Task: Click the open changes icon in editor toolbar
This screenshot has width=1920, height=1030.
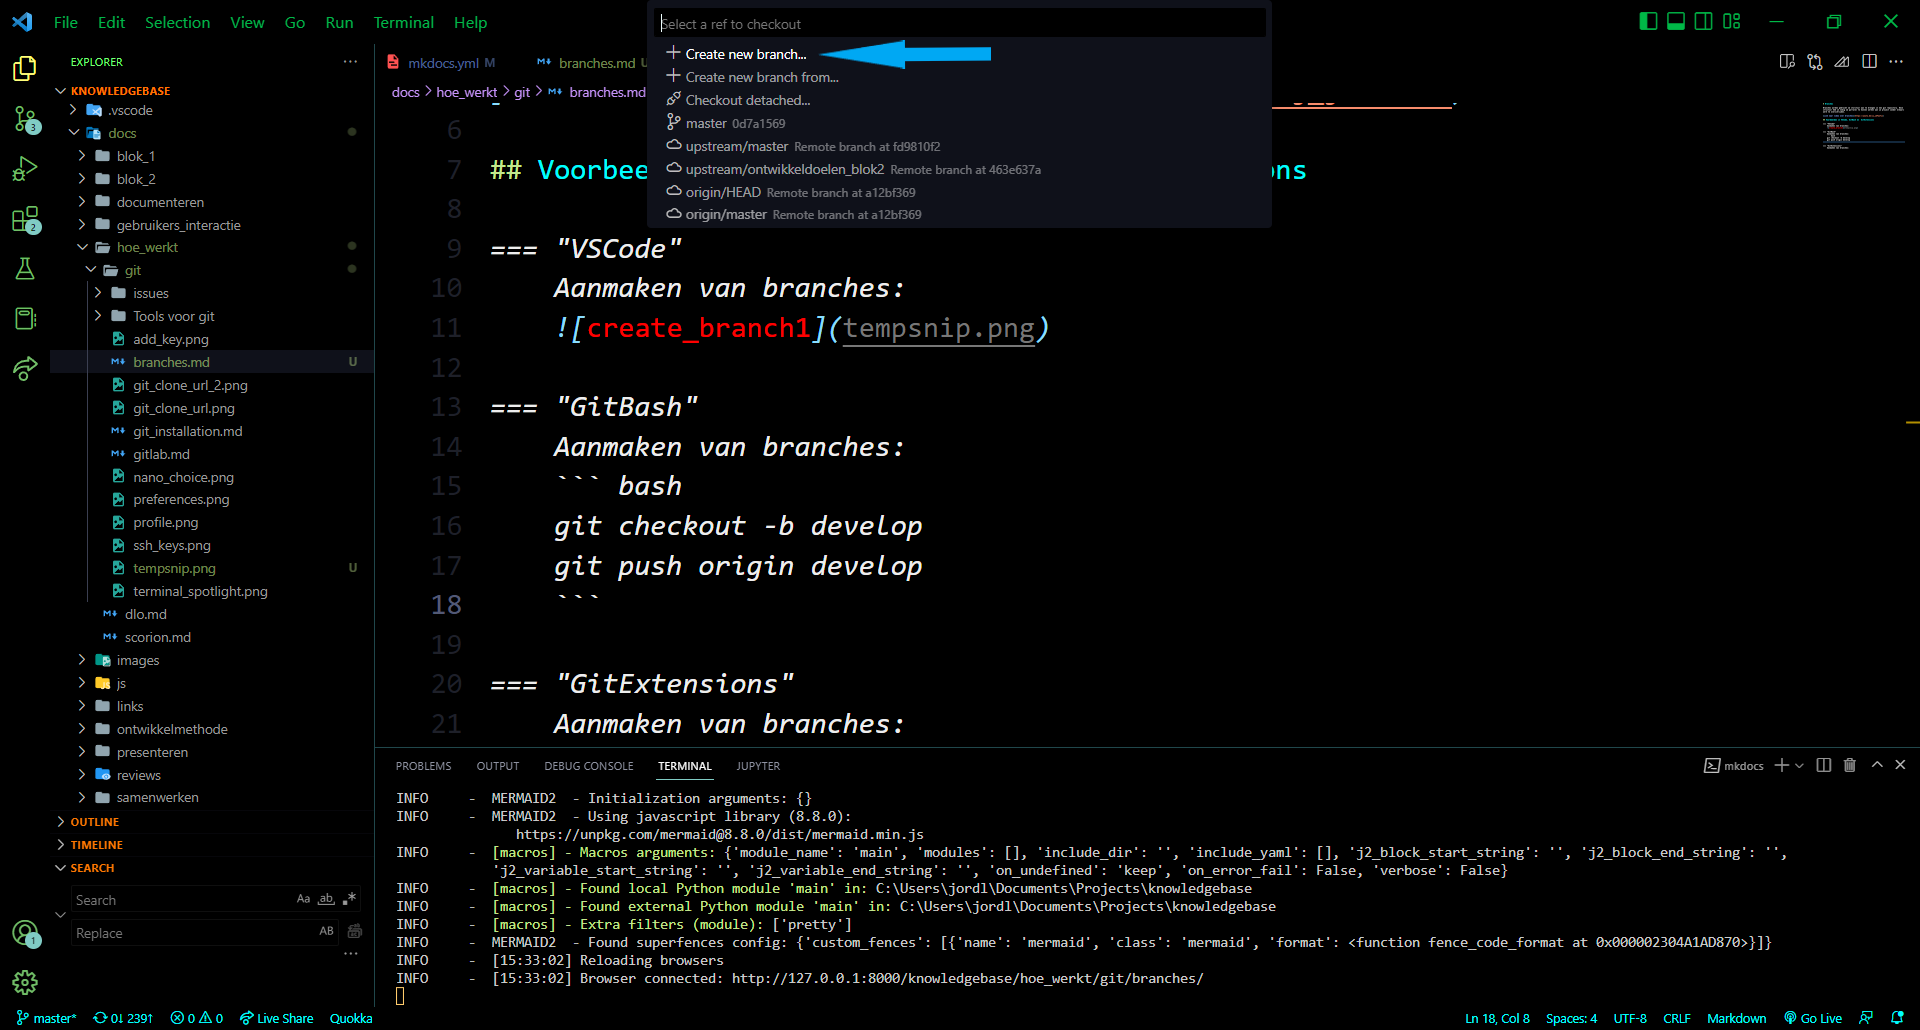Action: tap(1815, 62)
